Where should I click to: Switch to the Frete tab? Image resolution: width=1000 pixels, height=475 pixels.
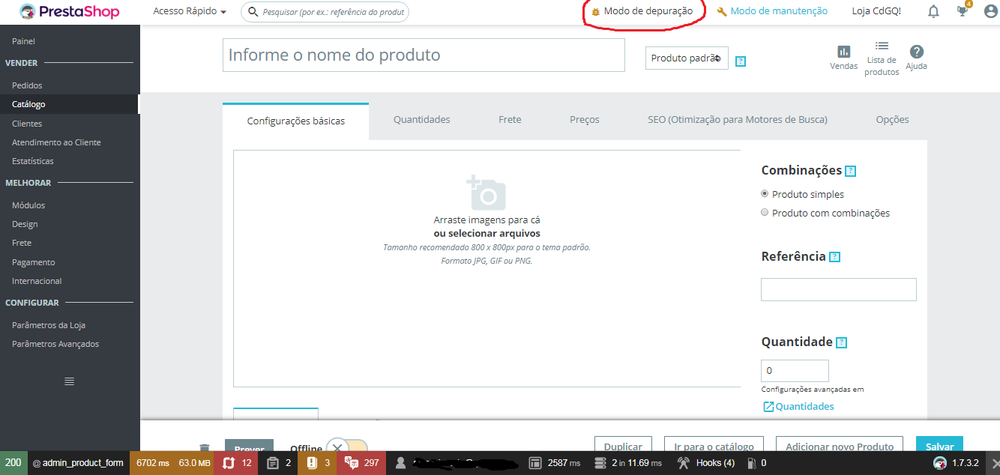(x=510, y=119)
